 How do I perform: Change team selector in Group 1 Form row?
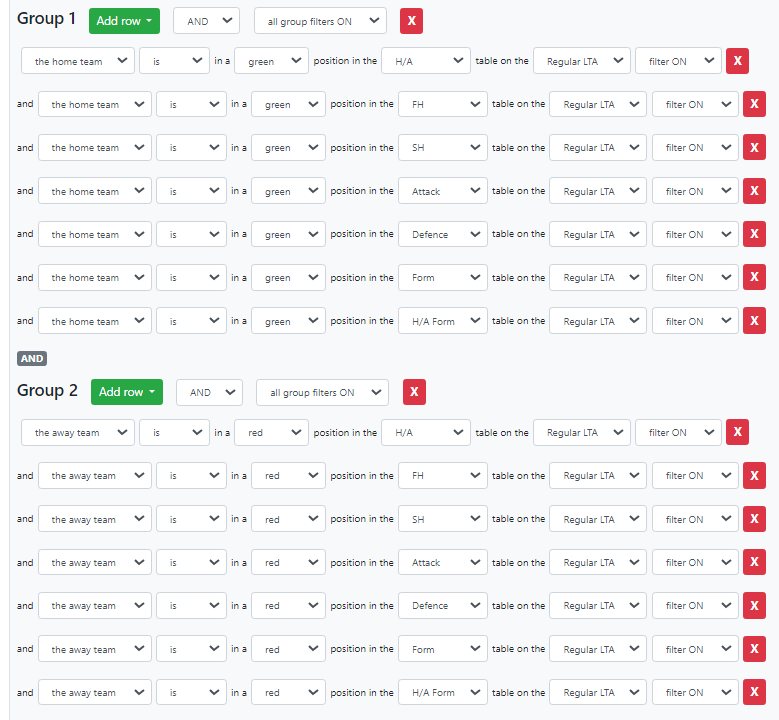click(94, 277)
